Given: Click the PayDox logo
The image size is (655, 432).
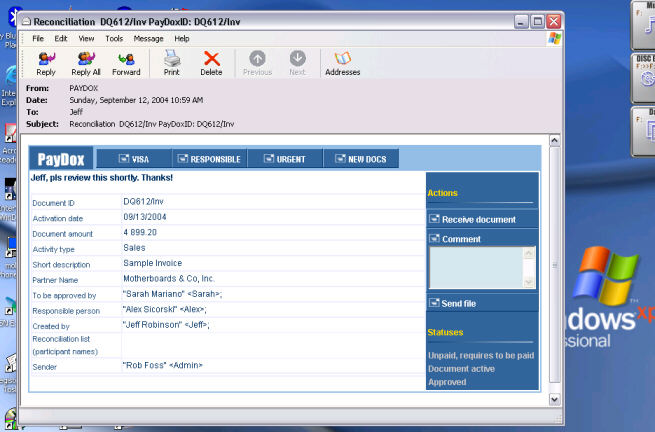Looking at the screenshot, I should (x=61, y=159).
